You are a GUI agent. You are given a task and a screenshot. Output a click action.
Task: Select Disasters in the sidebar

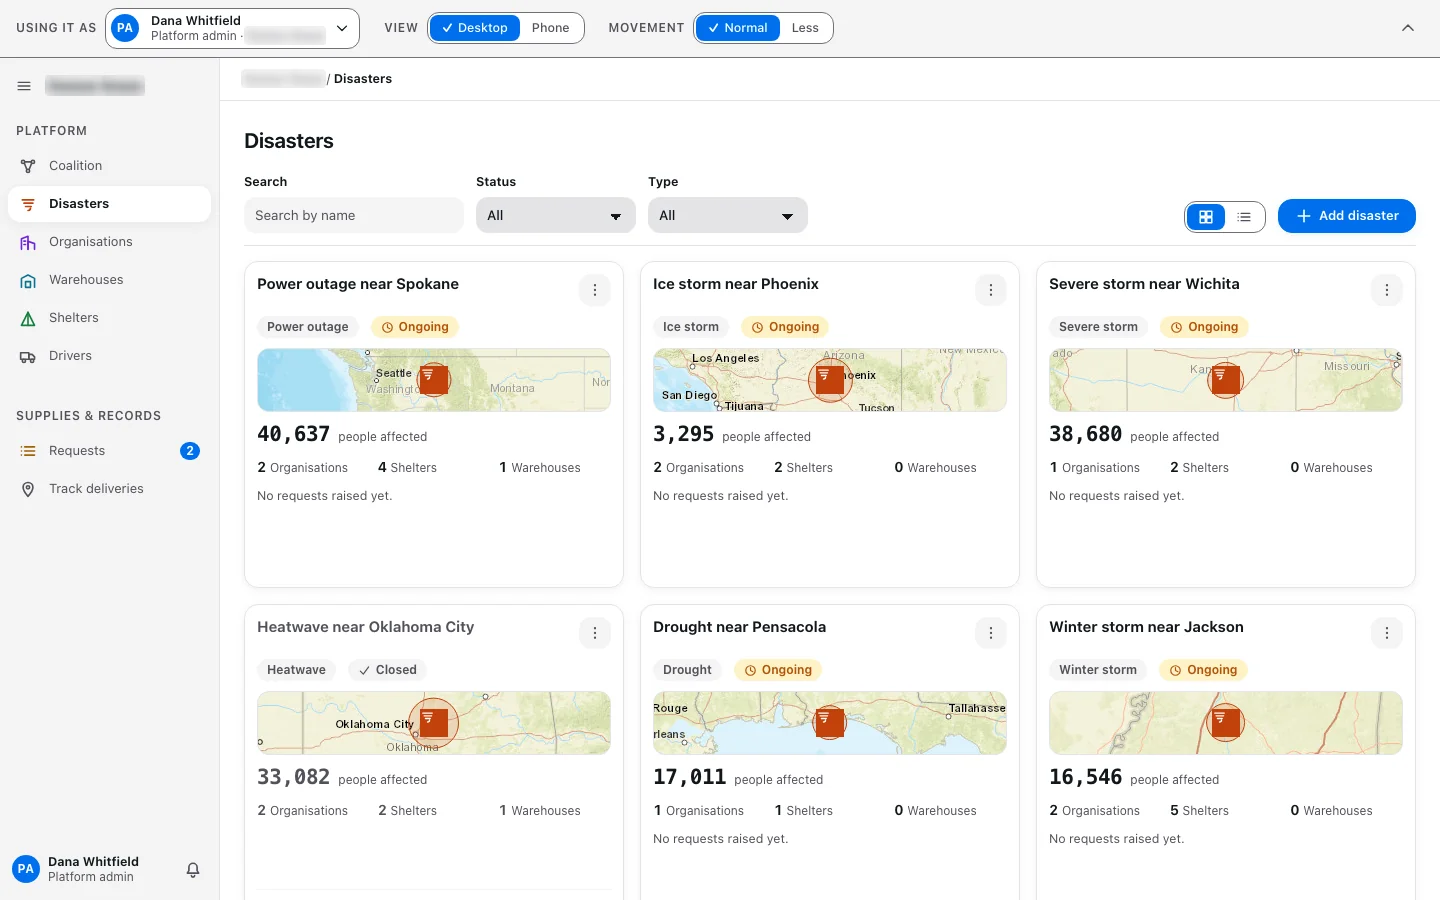click(x=109, y=204)
